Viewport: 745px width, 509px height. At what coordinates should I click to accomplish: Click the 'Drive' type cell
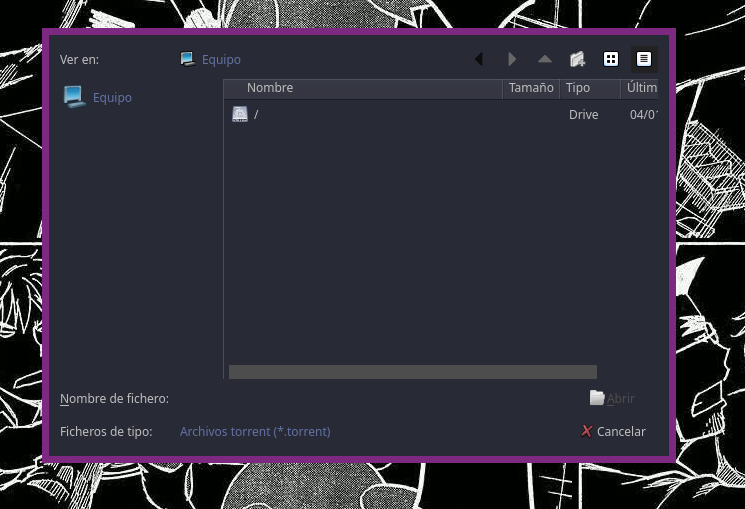583,115
